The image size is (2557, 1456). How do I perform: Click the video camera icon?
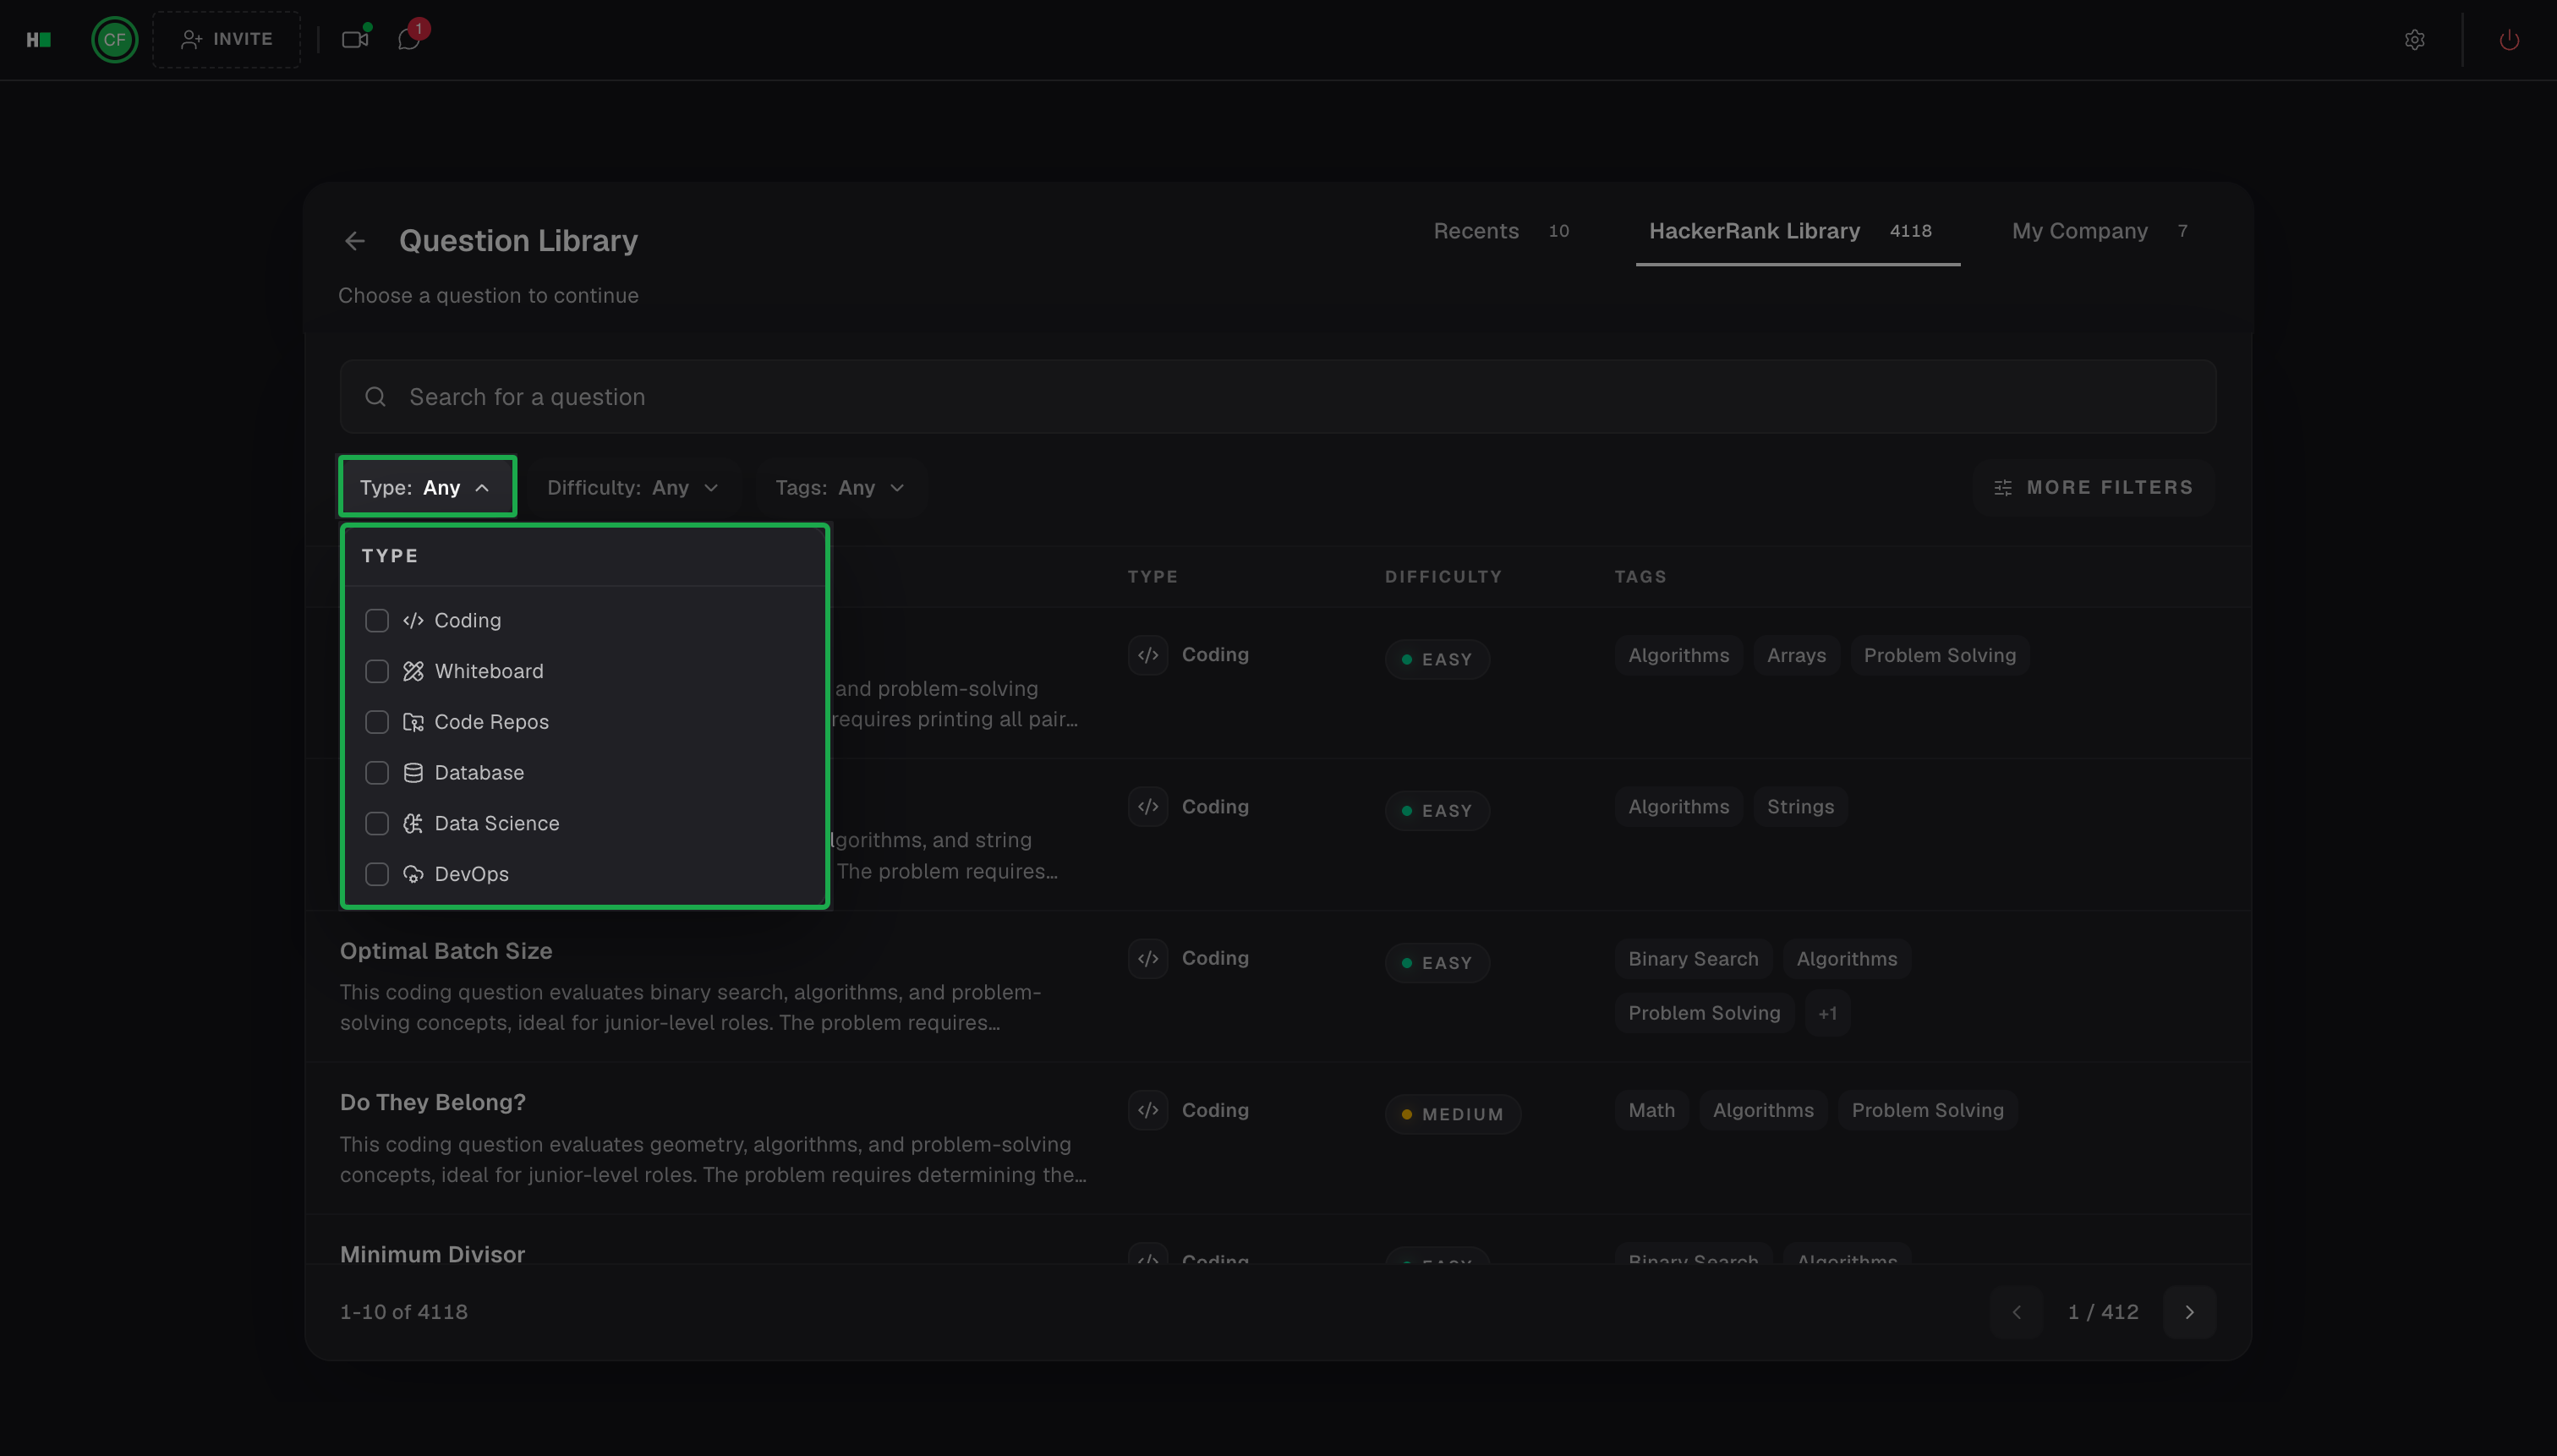(x=355, y=39)
